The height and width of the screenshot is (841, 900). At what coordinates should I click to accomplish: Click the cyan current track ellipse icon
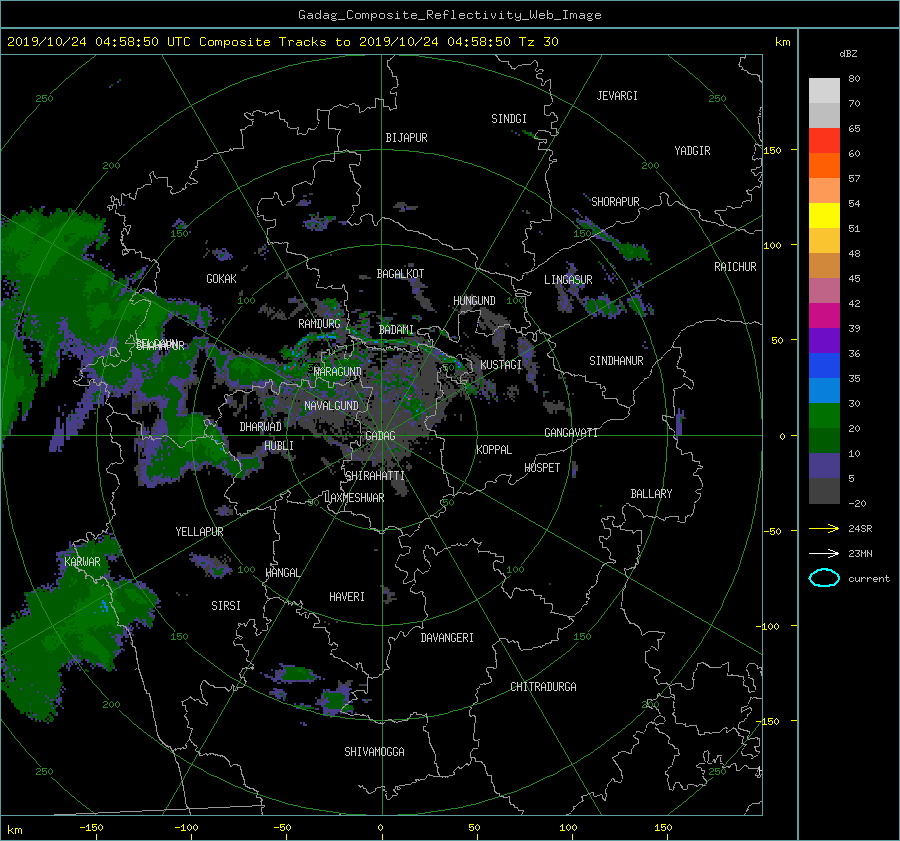[824, 578]
